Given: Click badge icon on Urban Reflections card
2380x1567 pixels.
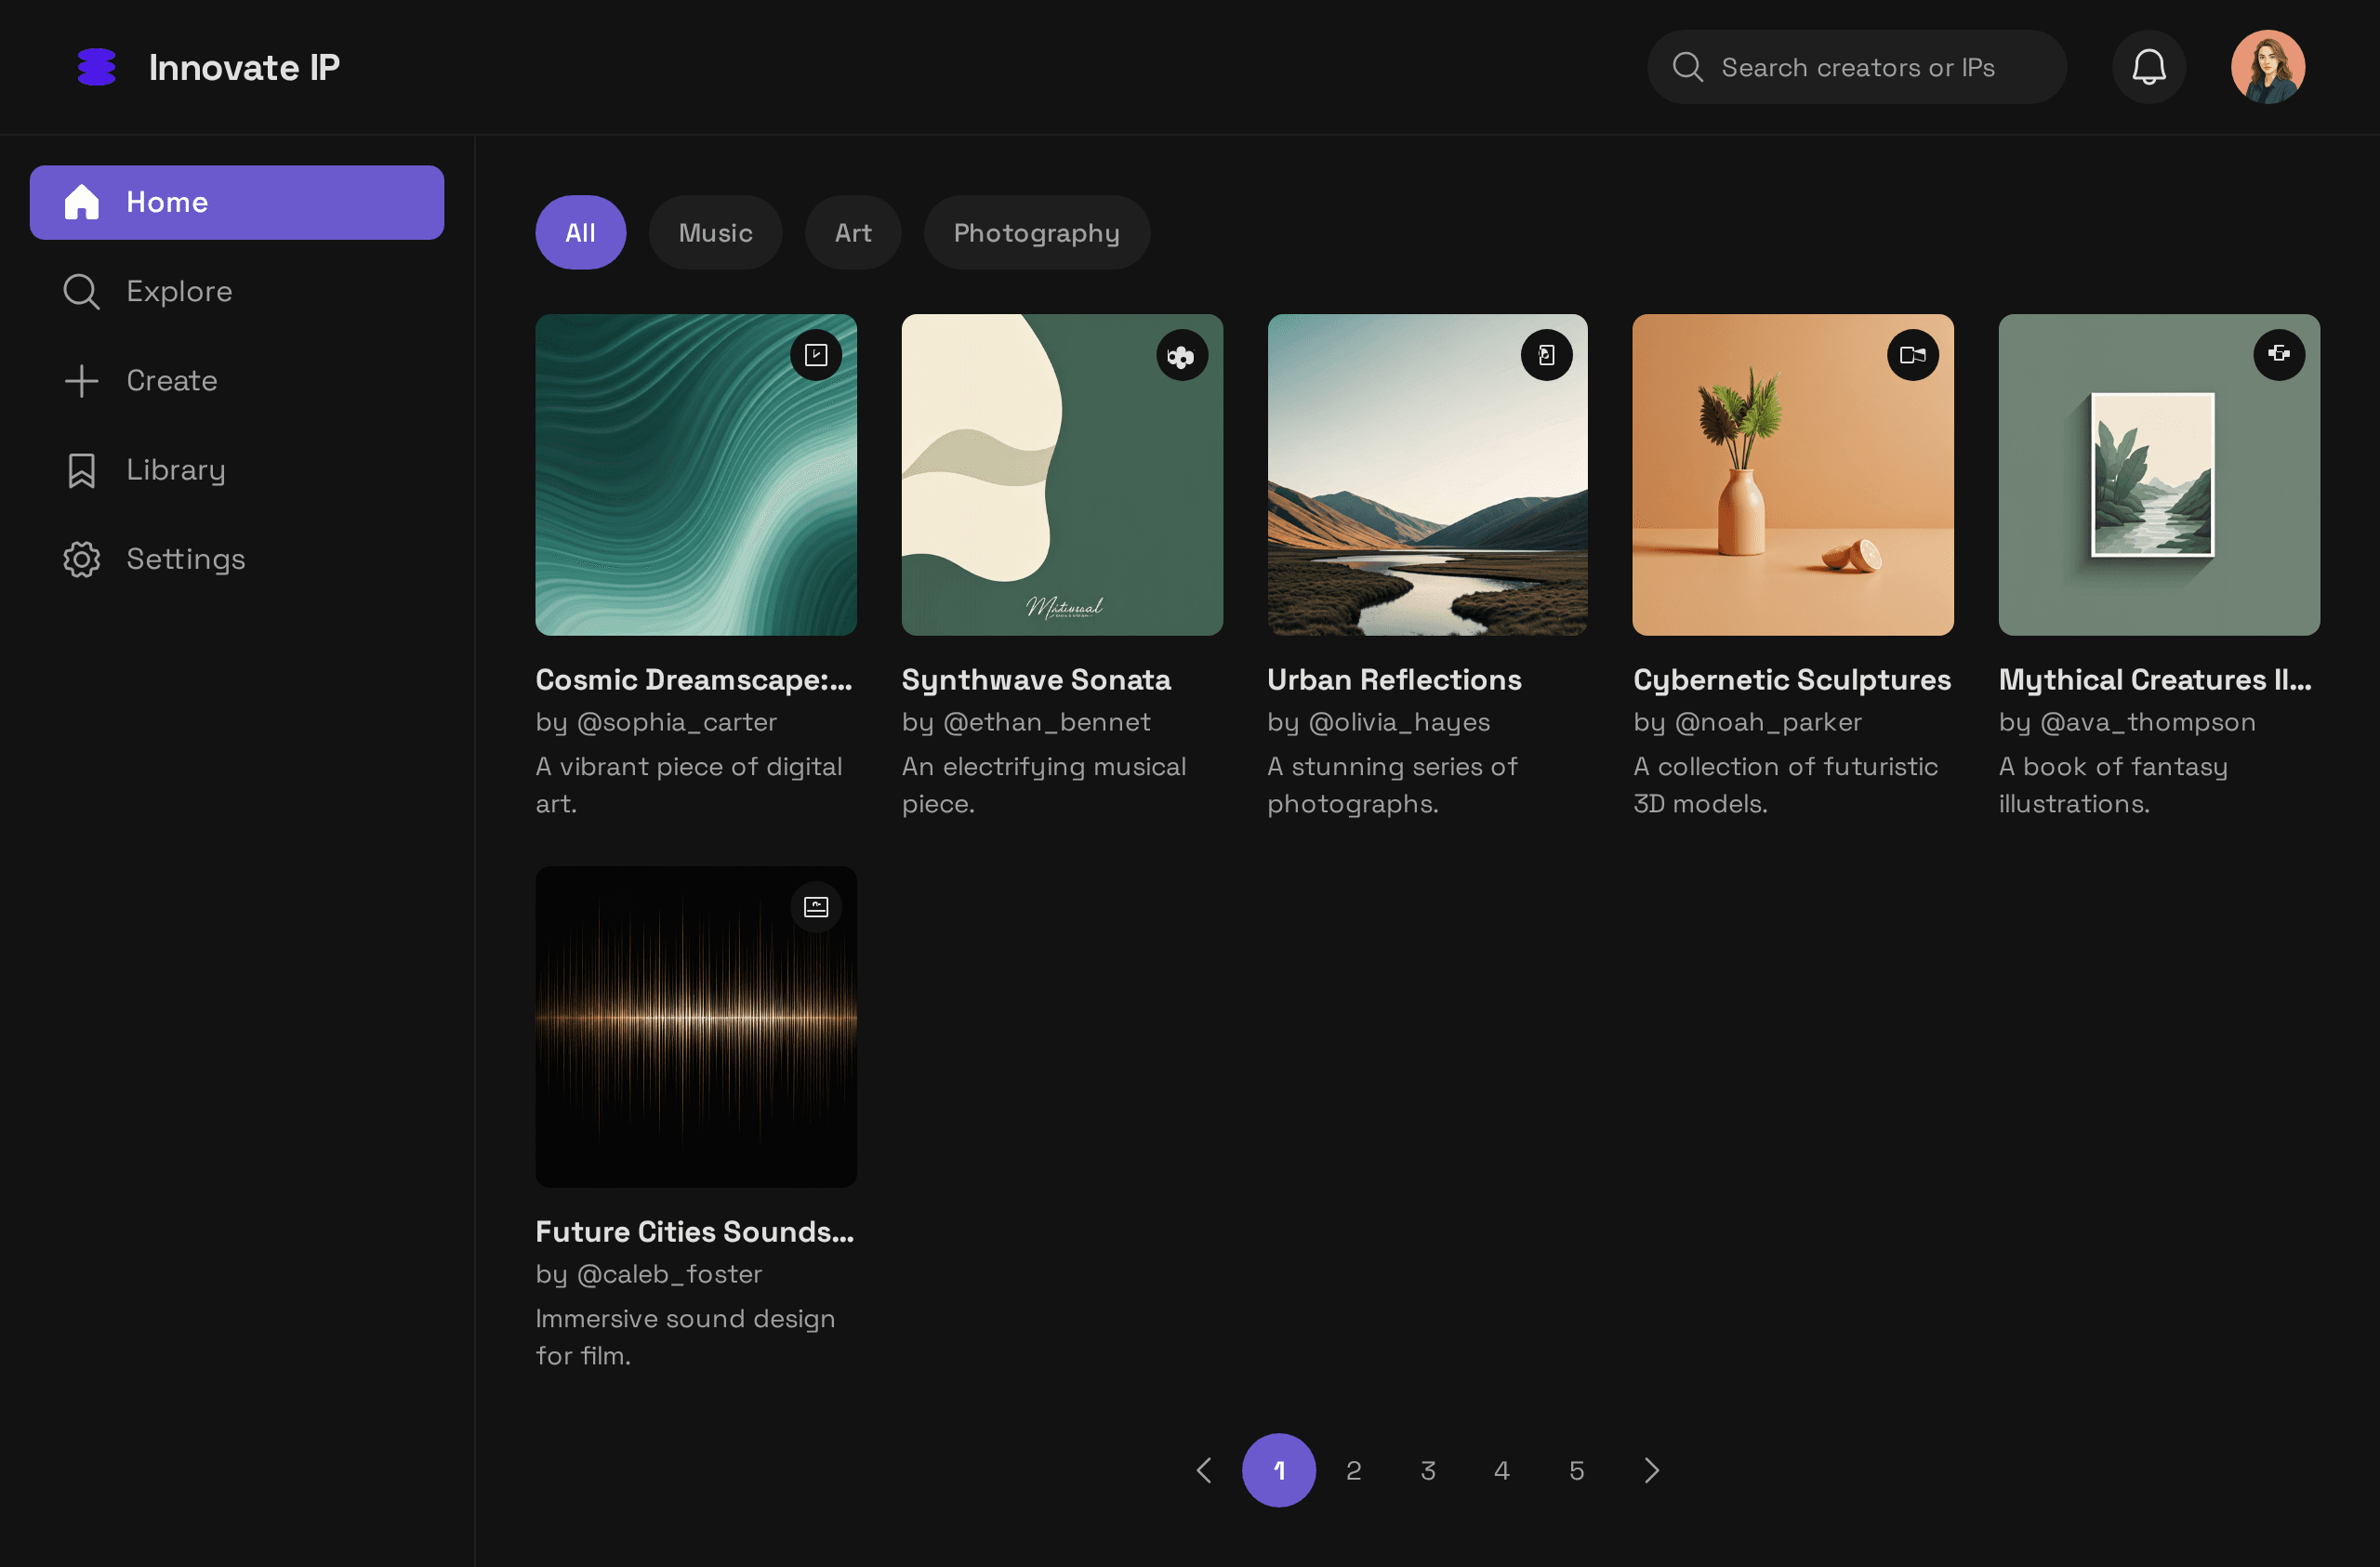Looking at the screenshot, I should click(x=1546, y=355).
